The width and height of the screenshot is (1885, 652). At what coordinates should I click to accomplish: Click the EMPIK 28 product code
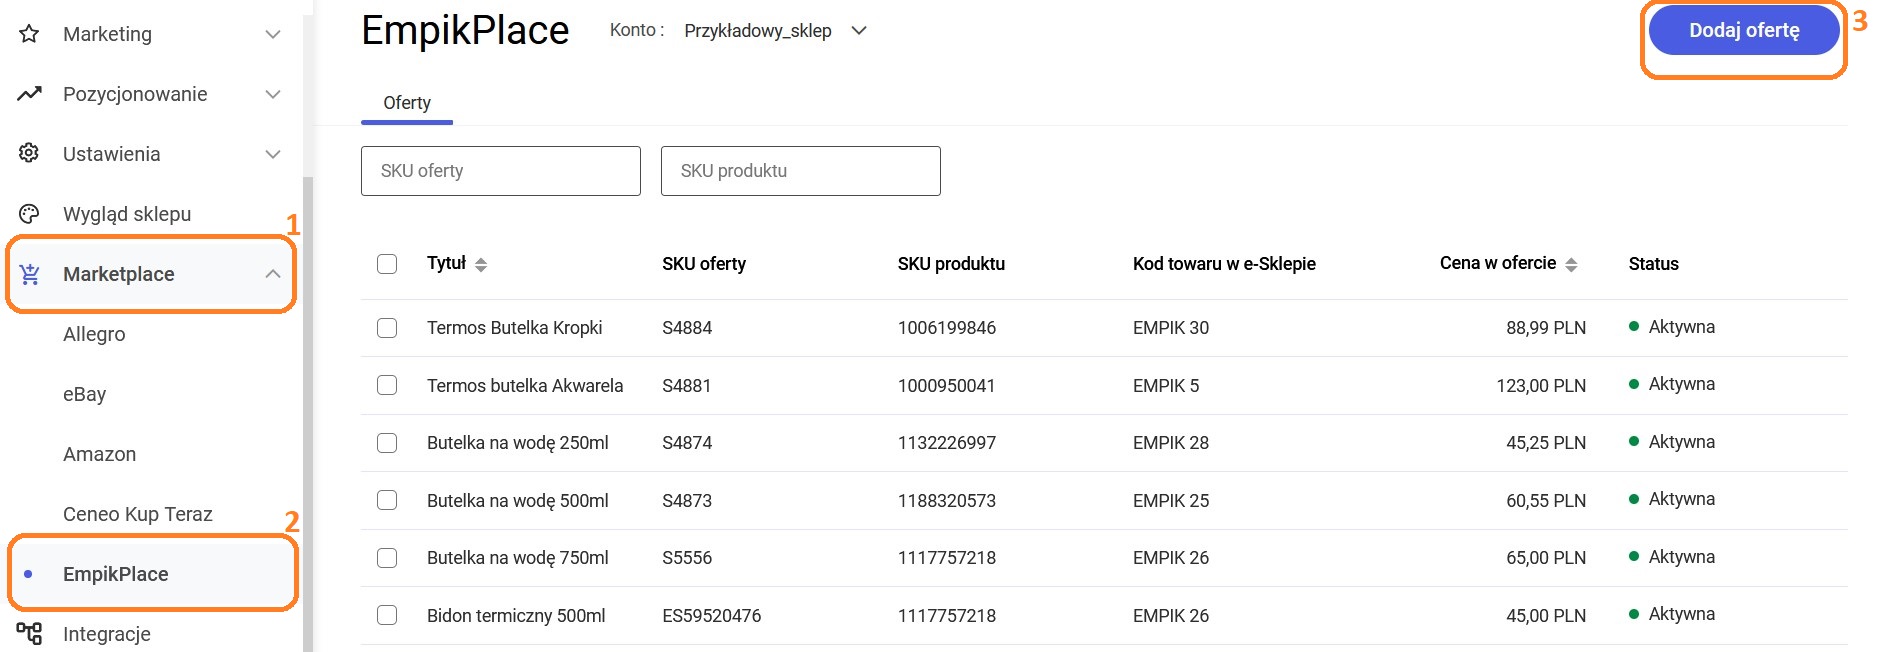tap(1171, 443)
